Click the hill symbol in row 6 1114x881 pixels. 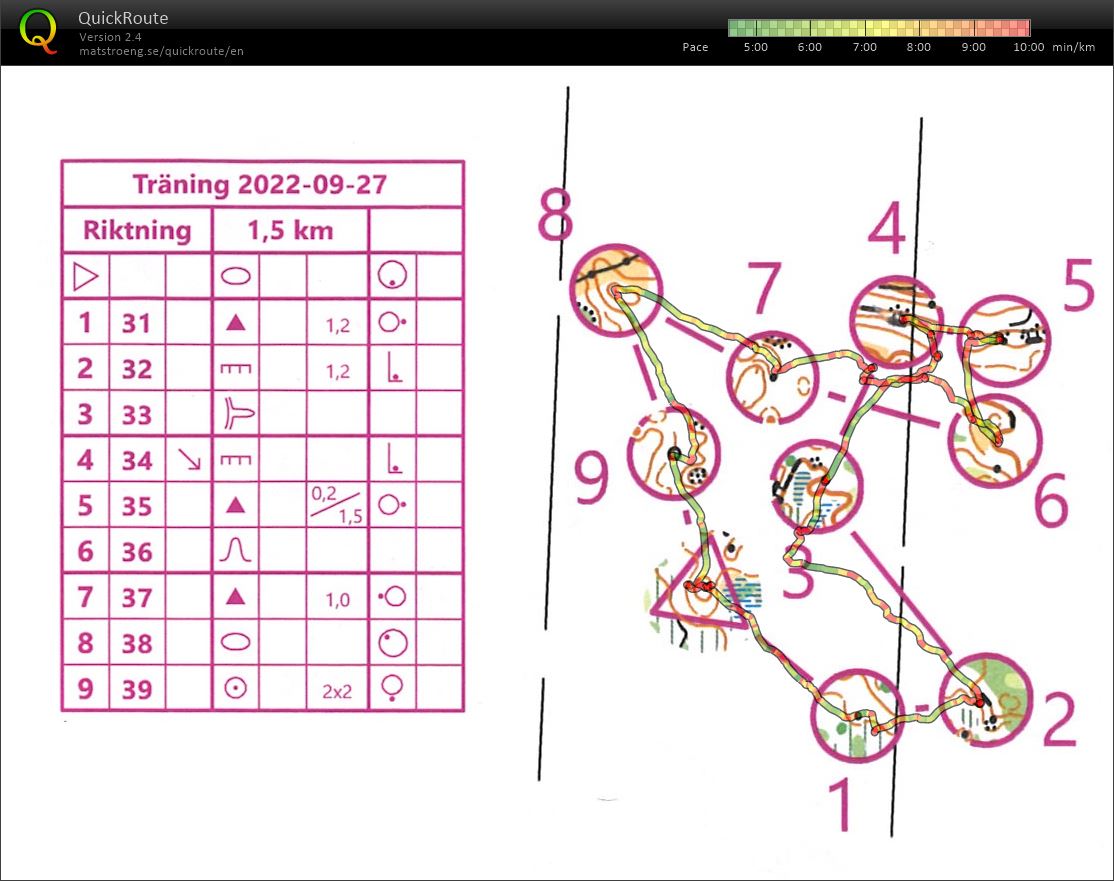pos(235,551)
